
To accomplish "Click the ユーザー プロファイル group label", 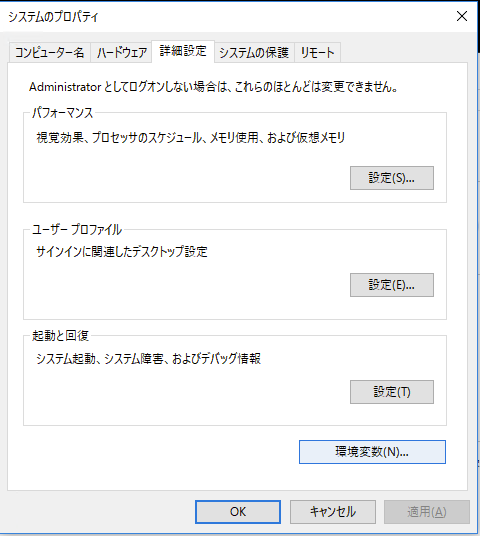I will coord(77,229).
